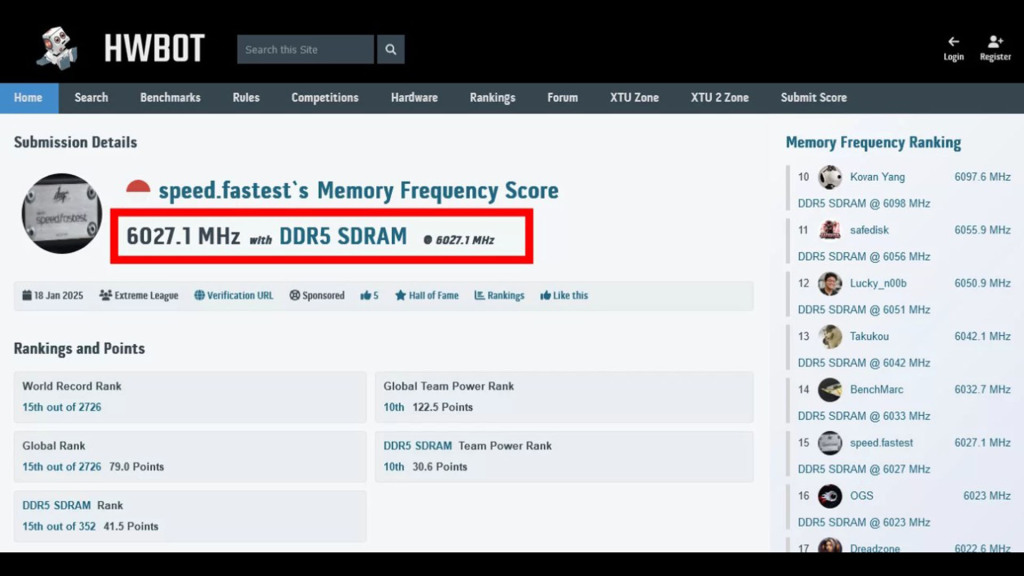Click the thumbs-up icon showing 5 likes
Screen dimensions: 1024x576
point(365,295)
